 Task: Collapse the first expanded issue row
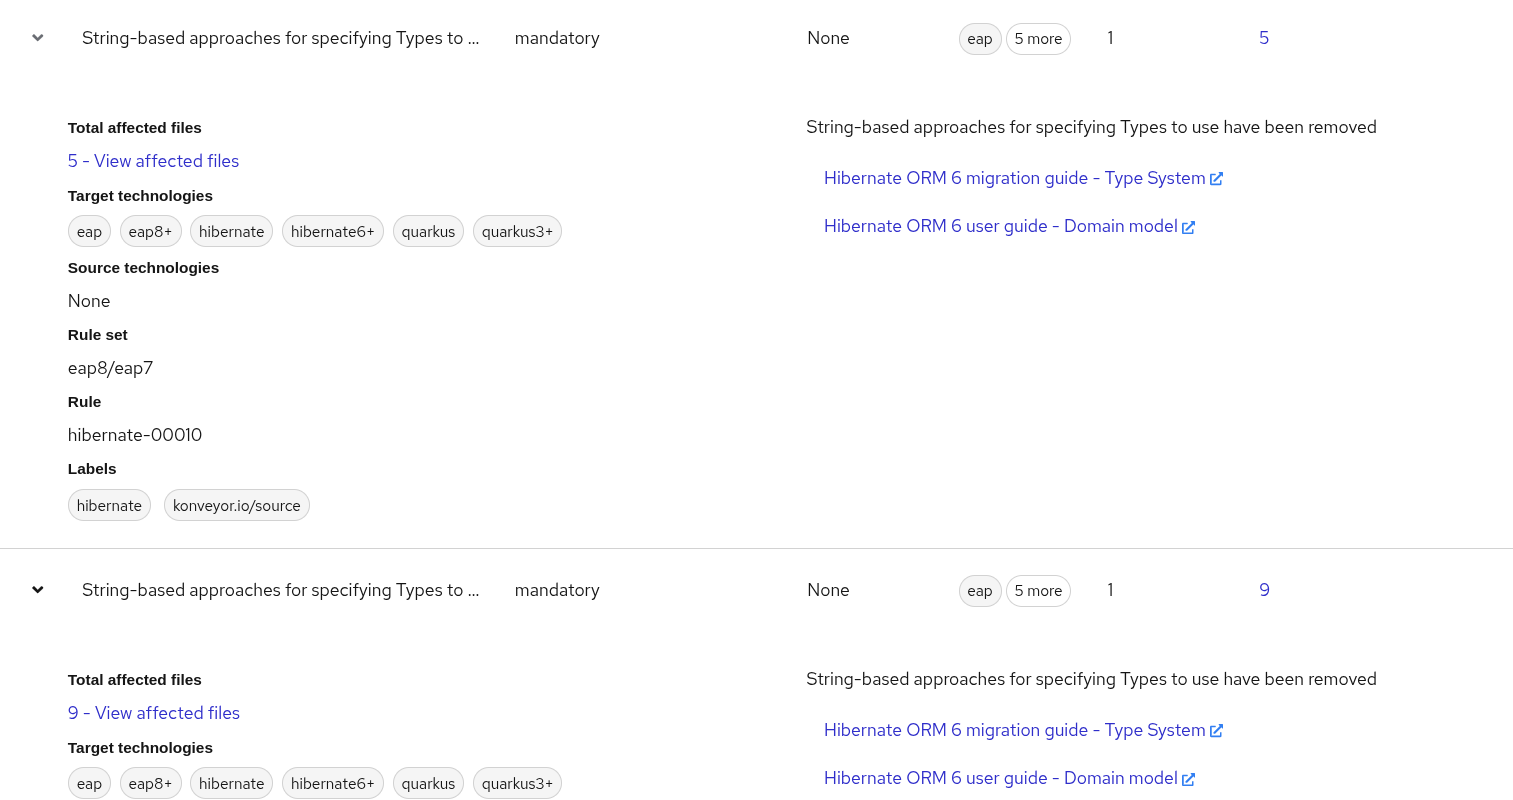click(38, 38)
